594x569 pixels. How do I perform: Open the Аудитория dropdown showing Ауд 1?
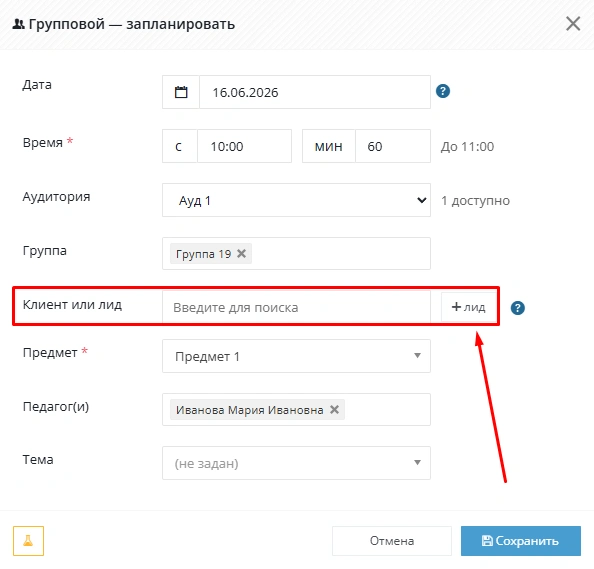tap(296, 200)
